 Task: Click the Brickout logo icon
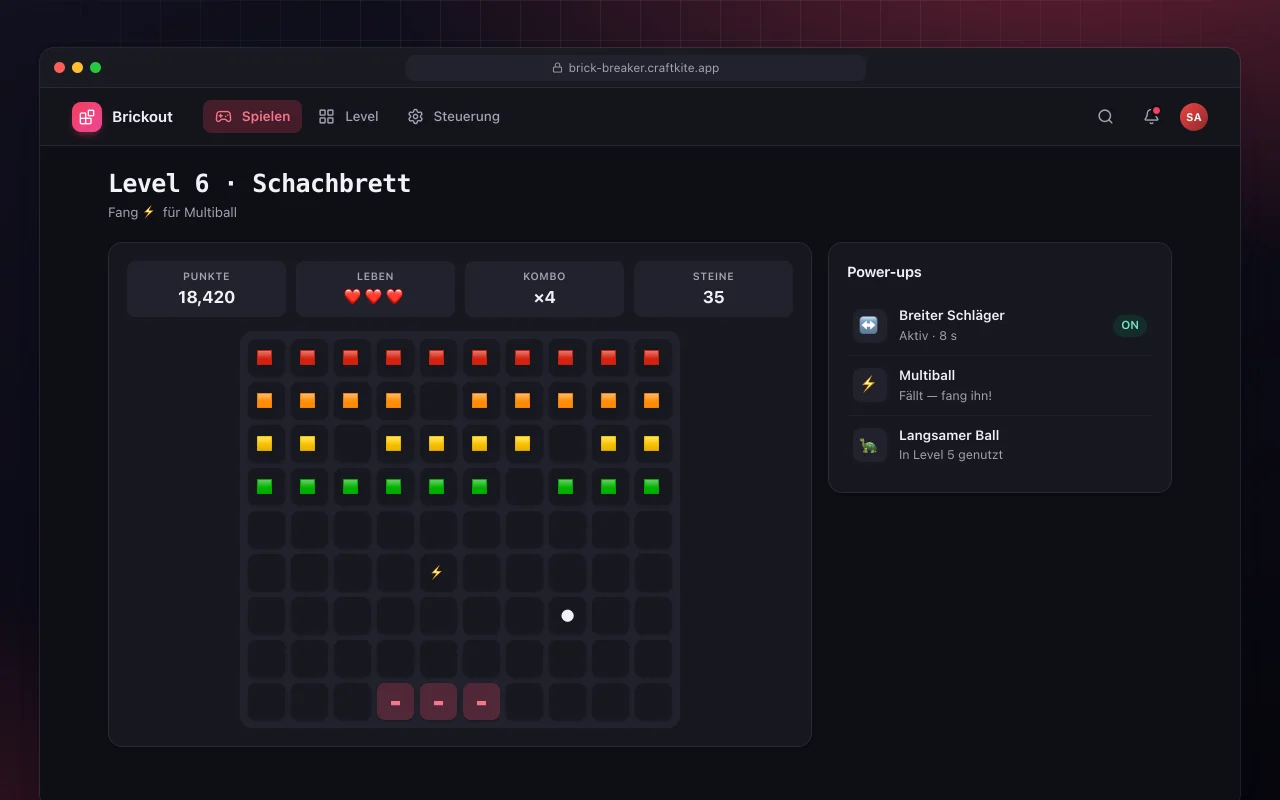coord(87,117)
